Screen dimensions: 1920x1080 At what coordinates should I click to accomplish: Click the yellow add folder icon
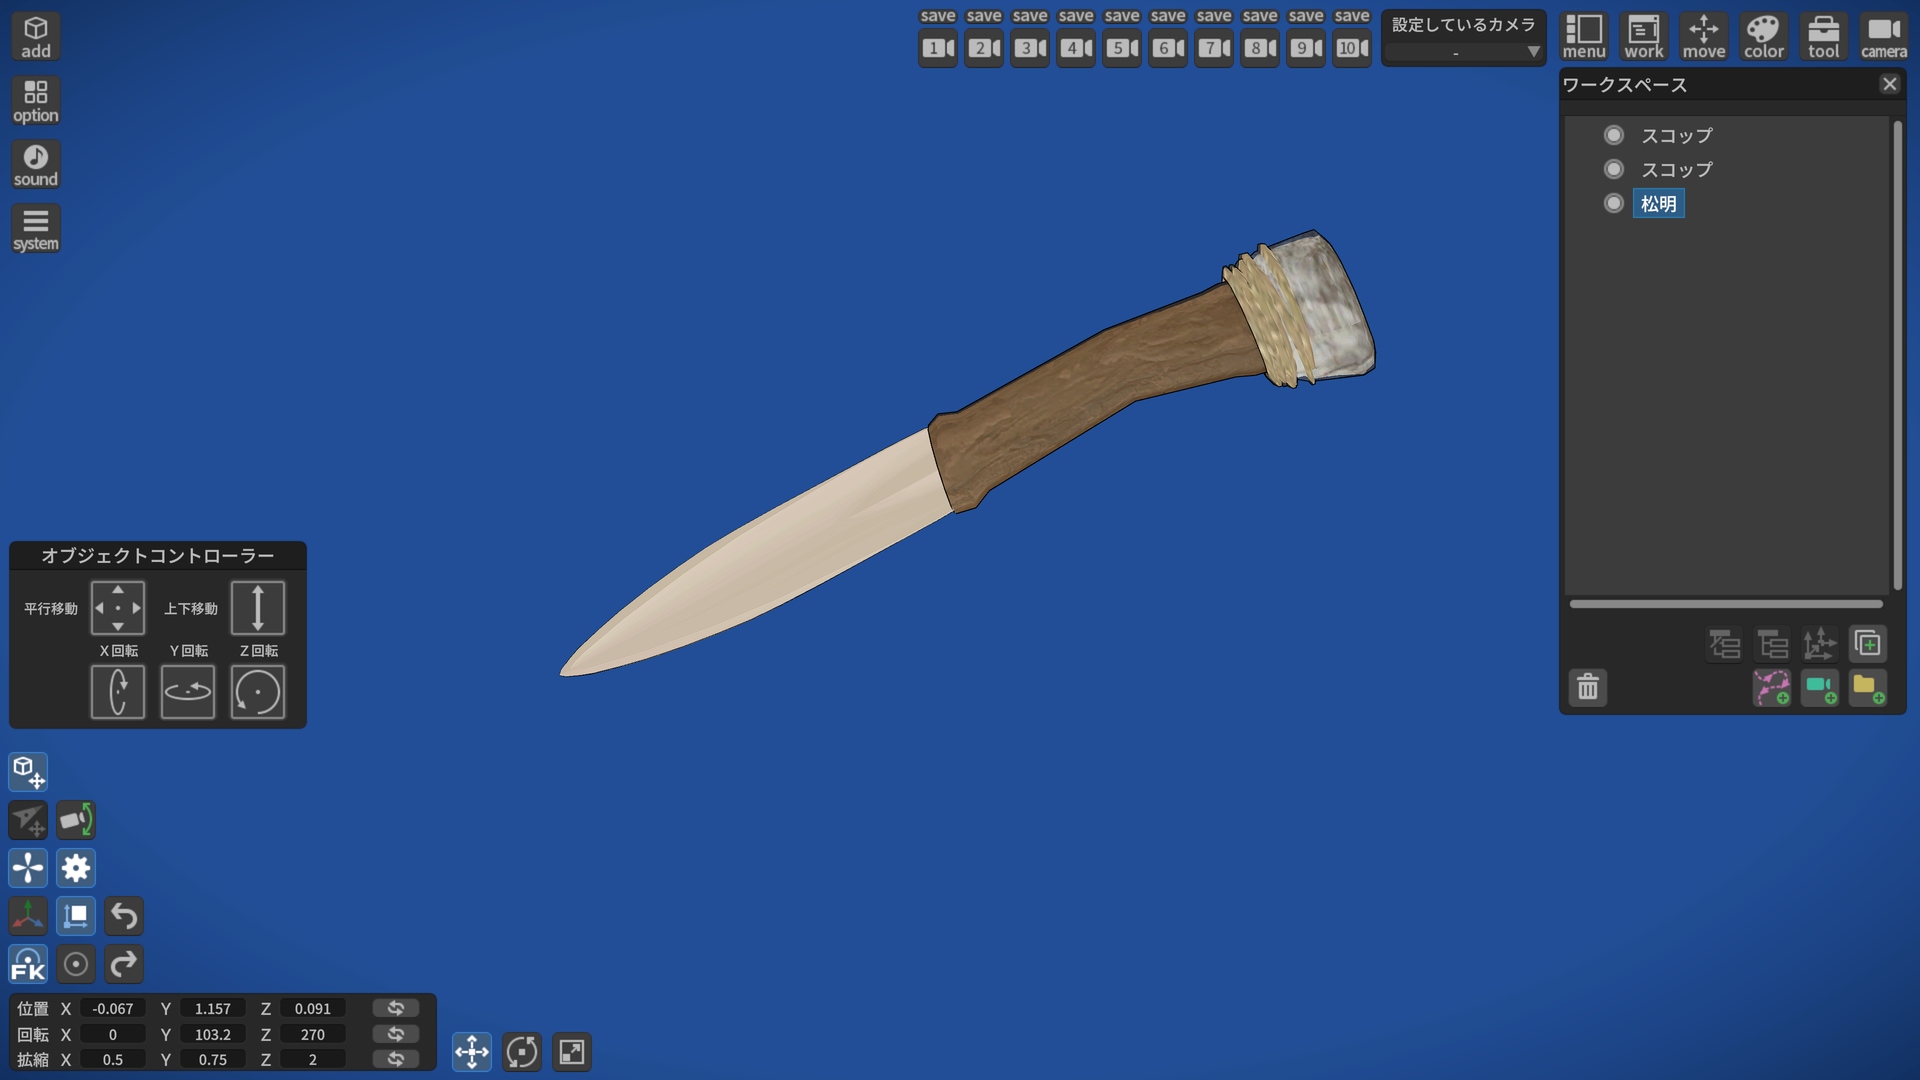1867,688
